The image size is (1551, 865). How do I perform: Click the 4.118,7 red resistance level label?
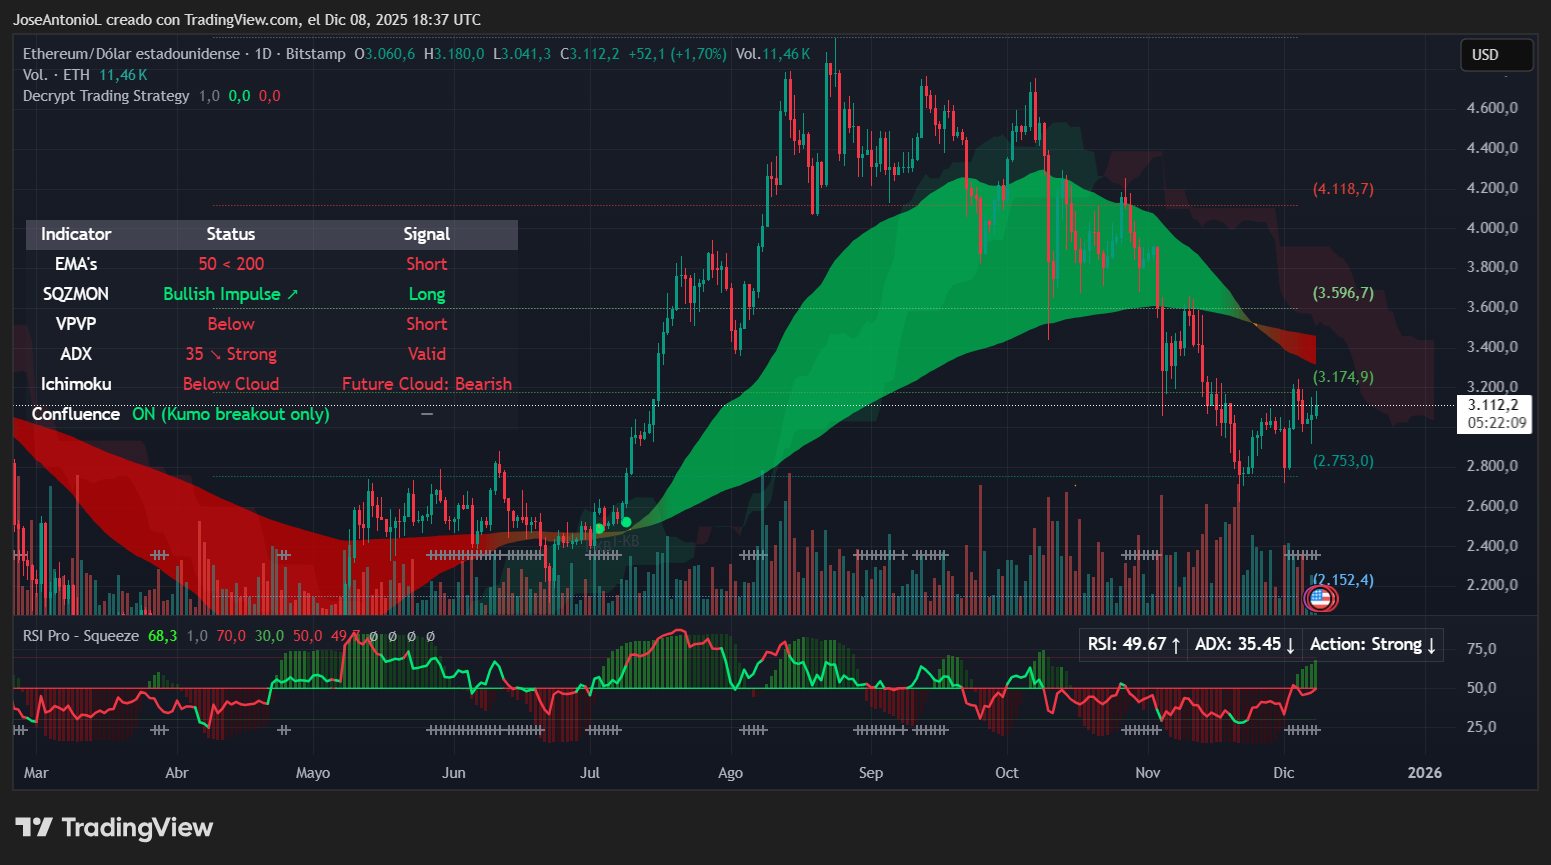coord(1343,189)
